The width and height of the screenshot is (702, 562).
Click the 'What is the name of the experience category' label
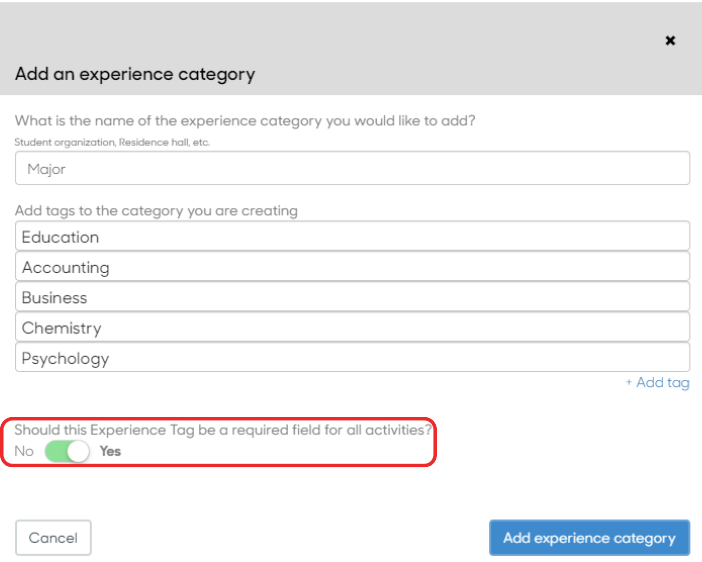point(245,121)
